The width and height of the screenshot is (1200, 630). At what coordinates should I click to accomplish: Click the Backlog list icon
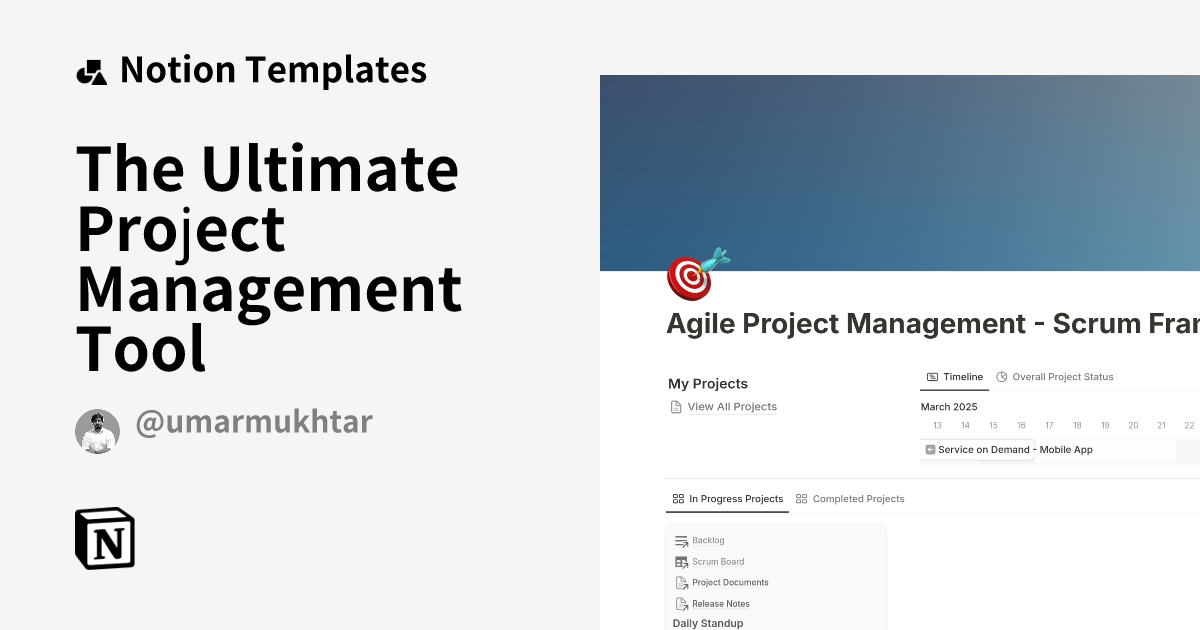tap(679, 540)
